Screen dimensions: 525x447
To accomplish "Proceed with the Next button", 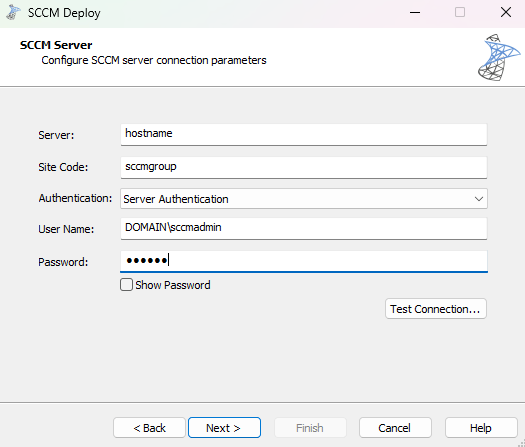I will coord(224,428).
